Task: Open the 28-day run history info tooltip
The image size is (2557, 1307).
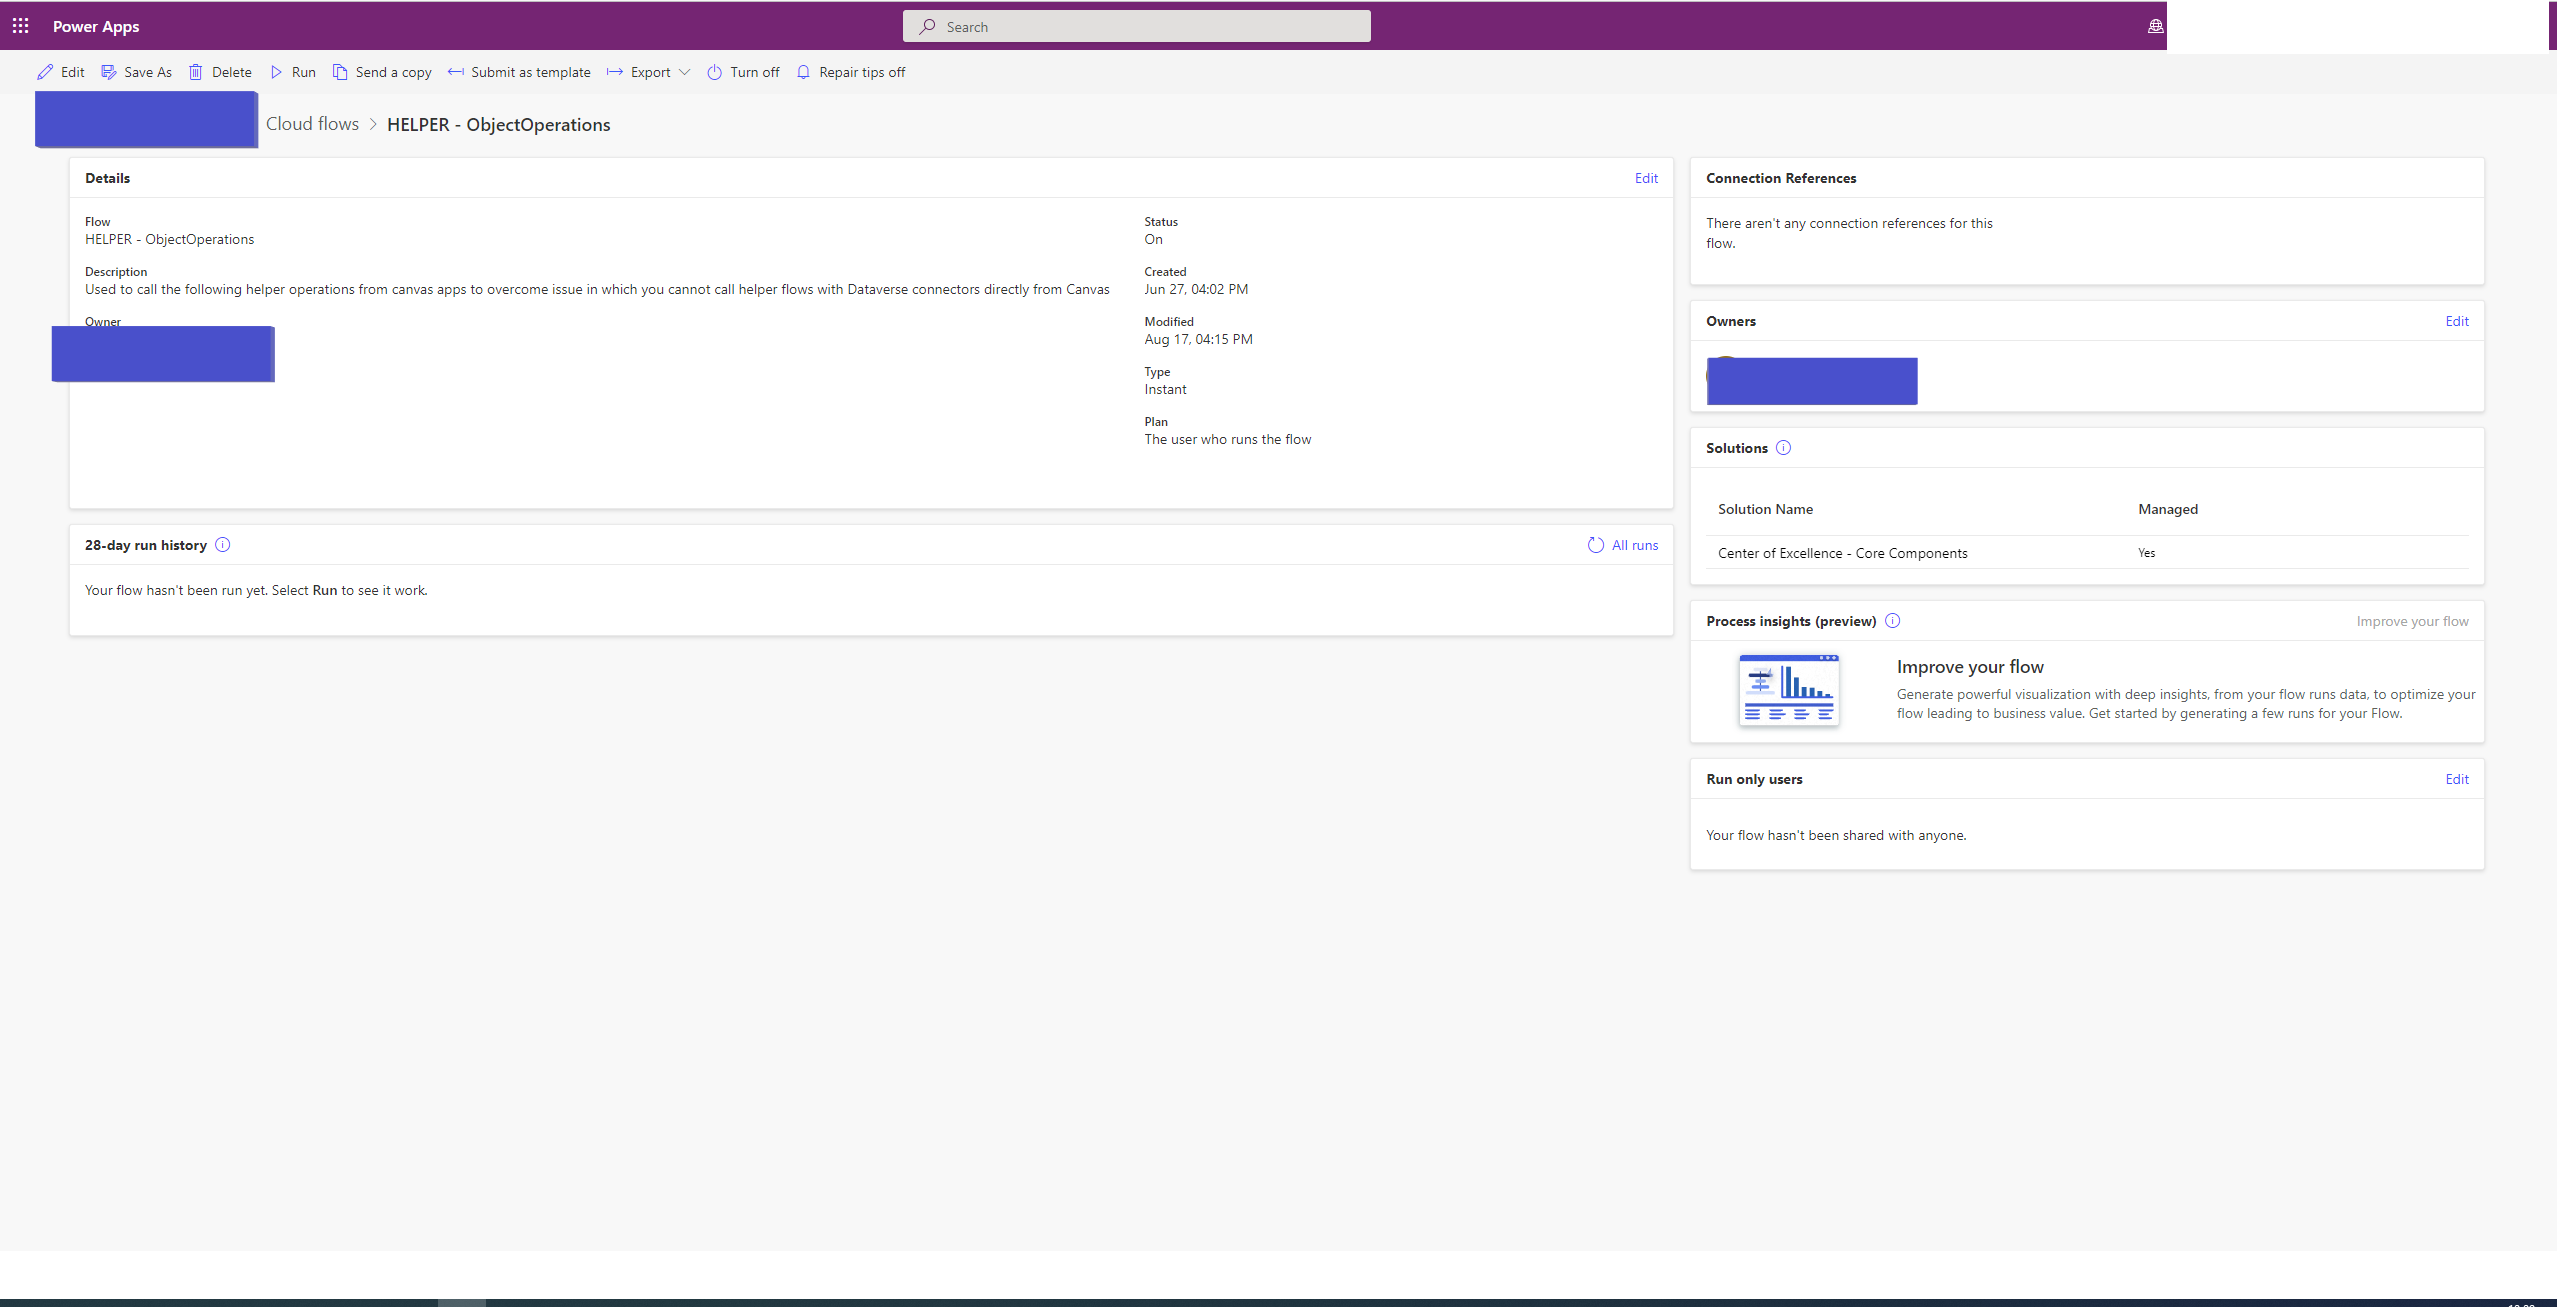Action: (x=223, y=545)
